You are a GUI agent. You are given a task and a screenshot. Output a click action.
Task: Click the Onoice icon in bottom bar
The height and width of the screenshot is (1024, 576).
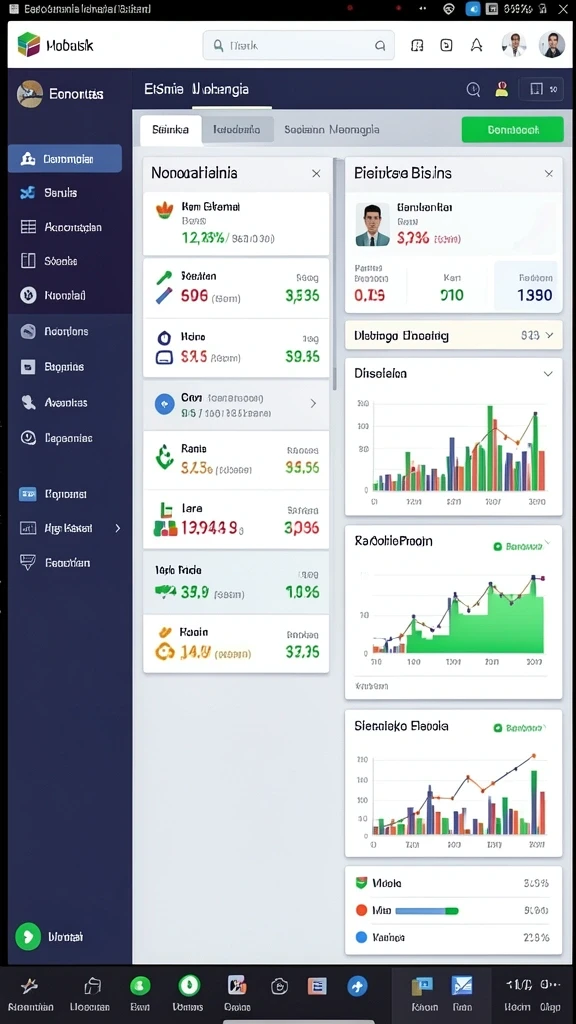[236, 985]
